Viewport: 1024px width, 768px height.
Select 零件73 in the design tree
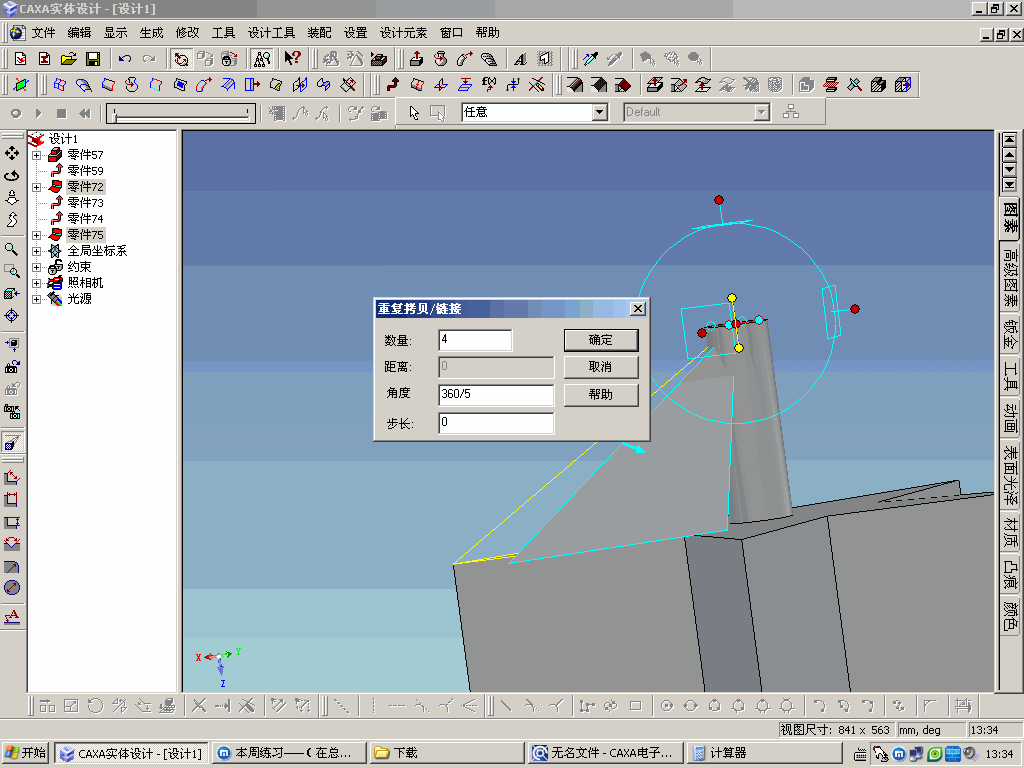[x=85, y=202]
